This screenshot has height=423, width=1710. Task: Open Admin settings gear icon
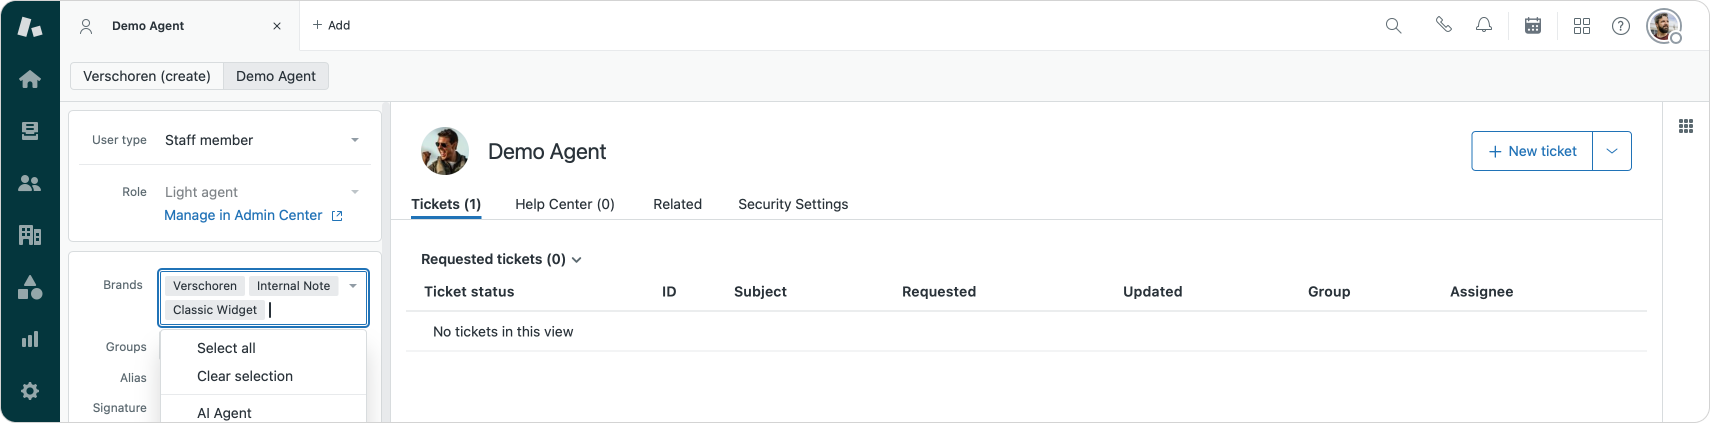(30, 391)
